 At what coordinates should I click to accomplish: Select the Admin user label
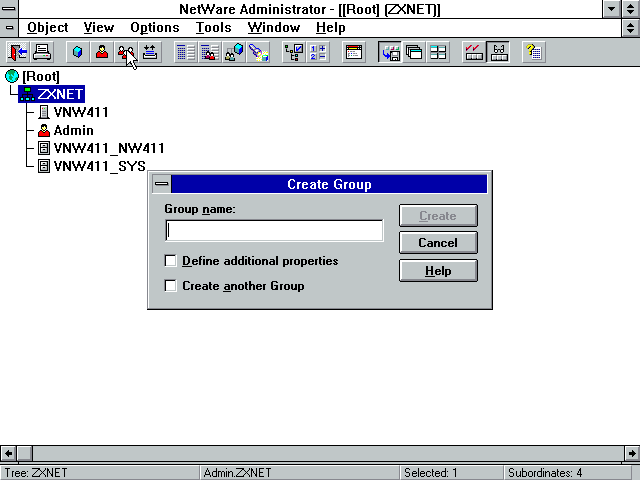[73, 130]
